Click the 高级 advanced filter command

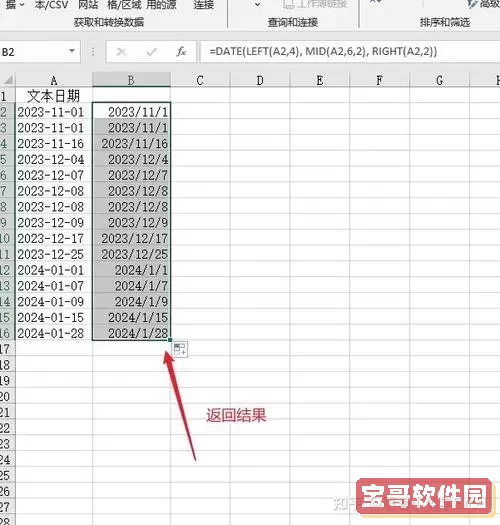pyautogui.click(x=484, y=4)
